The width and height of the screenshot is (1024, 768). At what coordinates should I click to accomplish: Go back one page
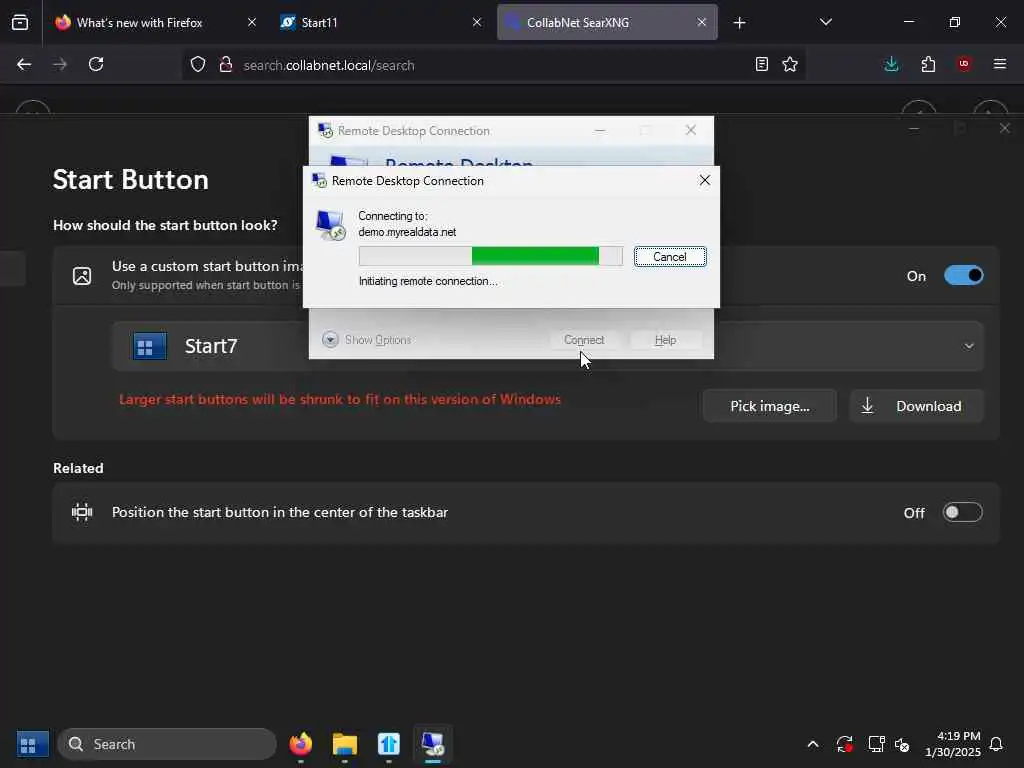24,64
